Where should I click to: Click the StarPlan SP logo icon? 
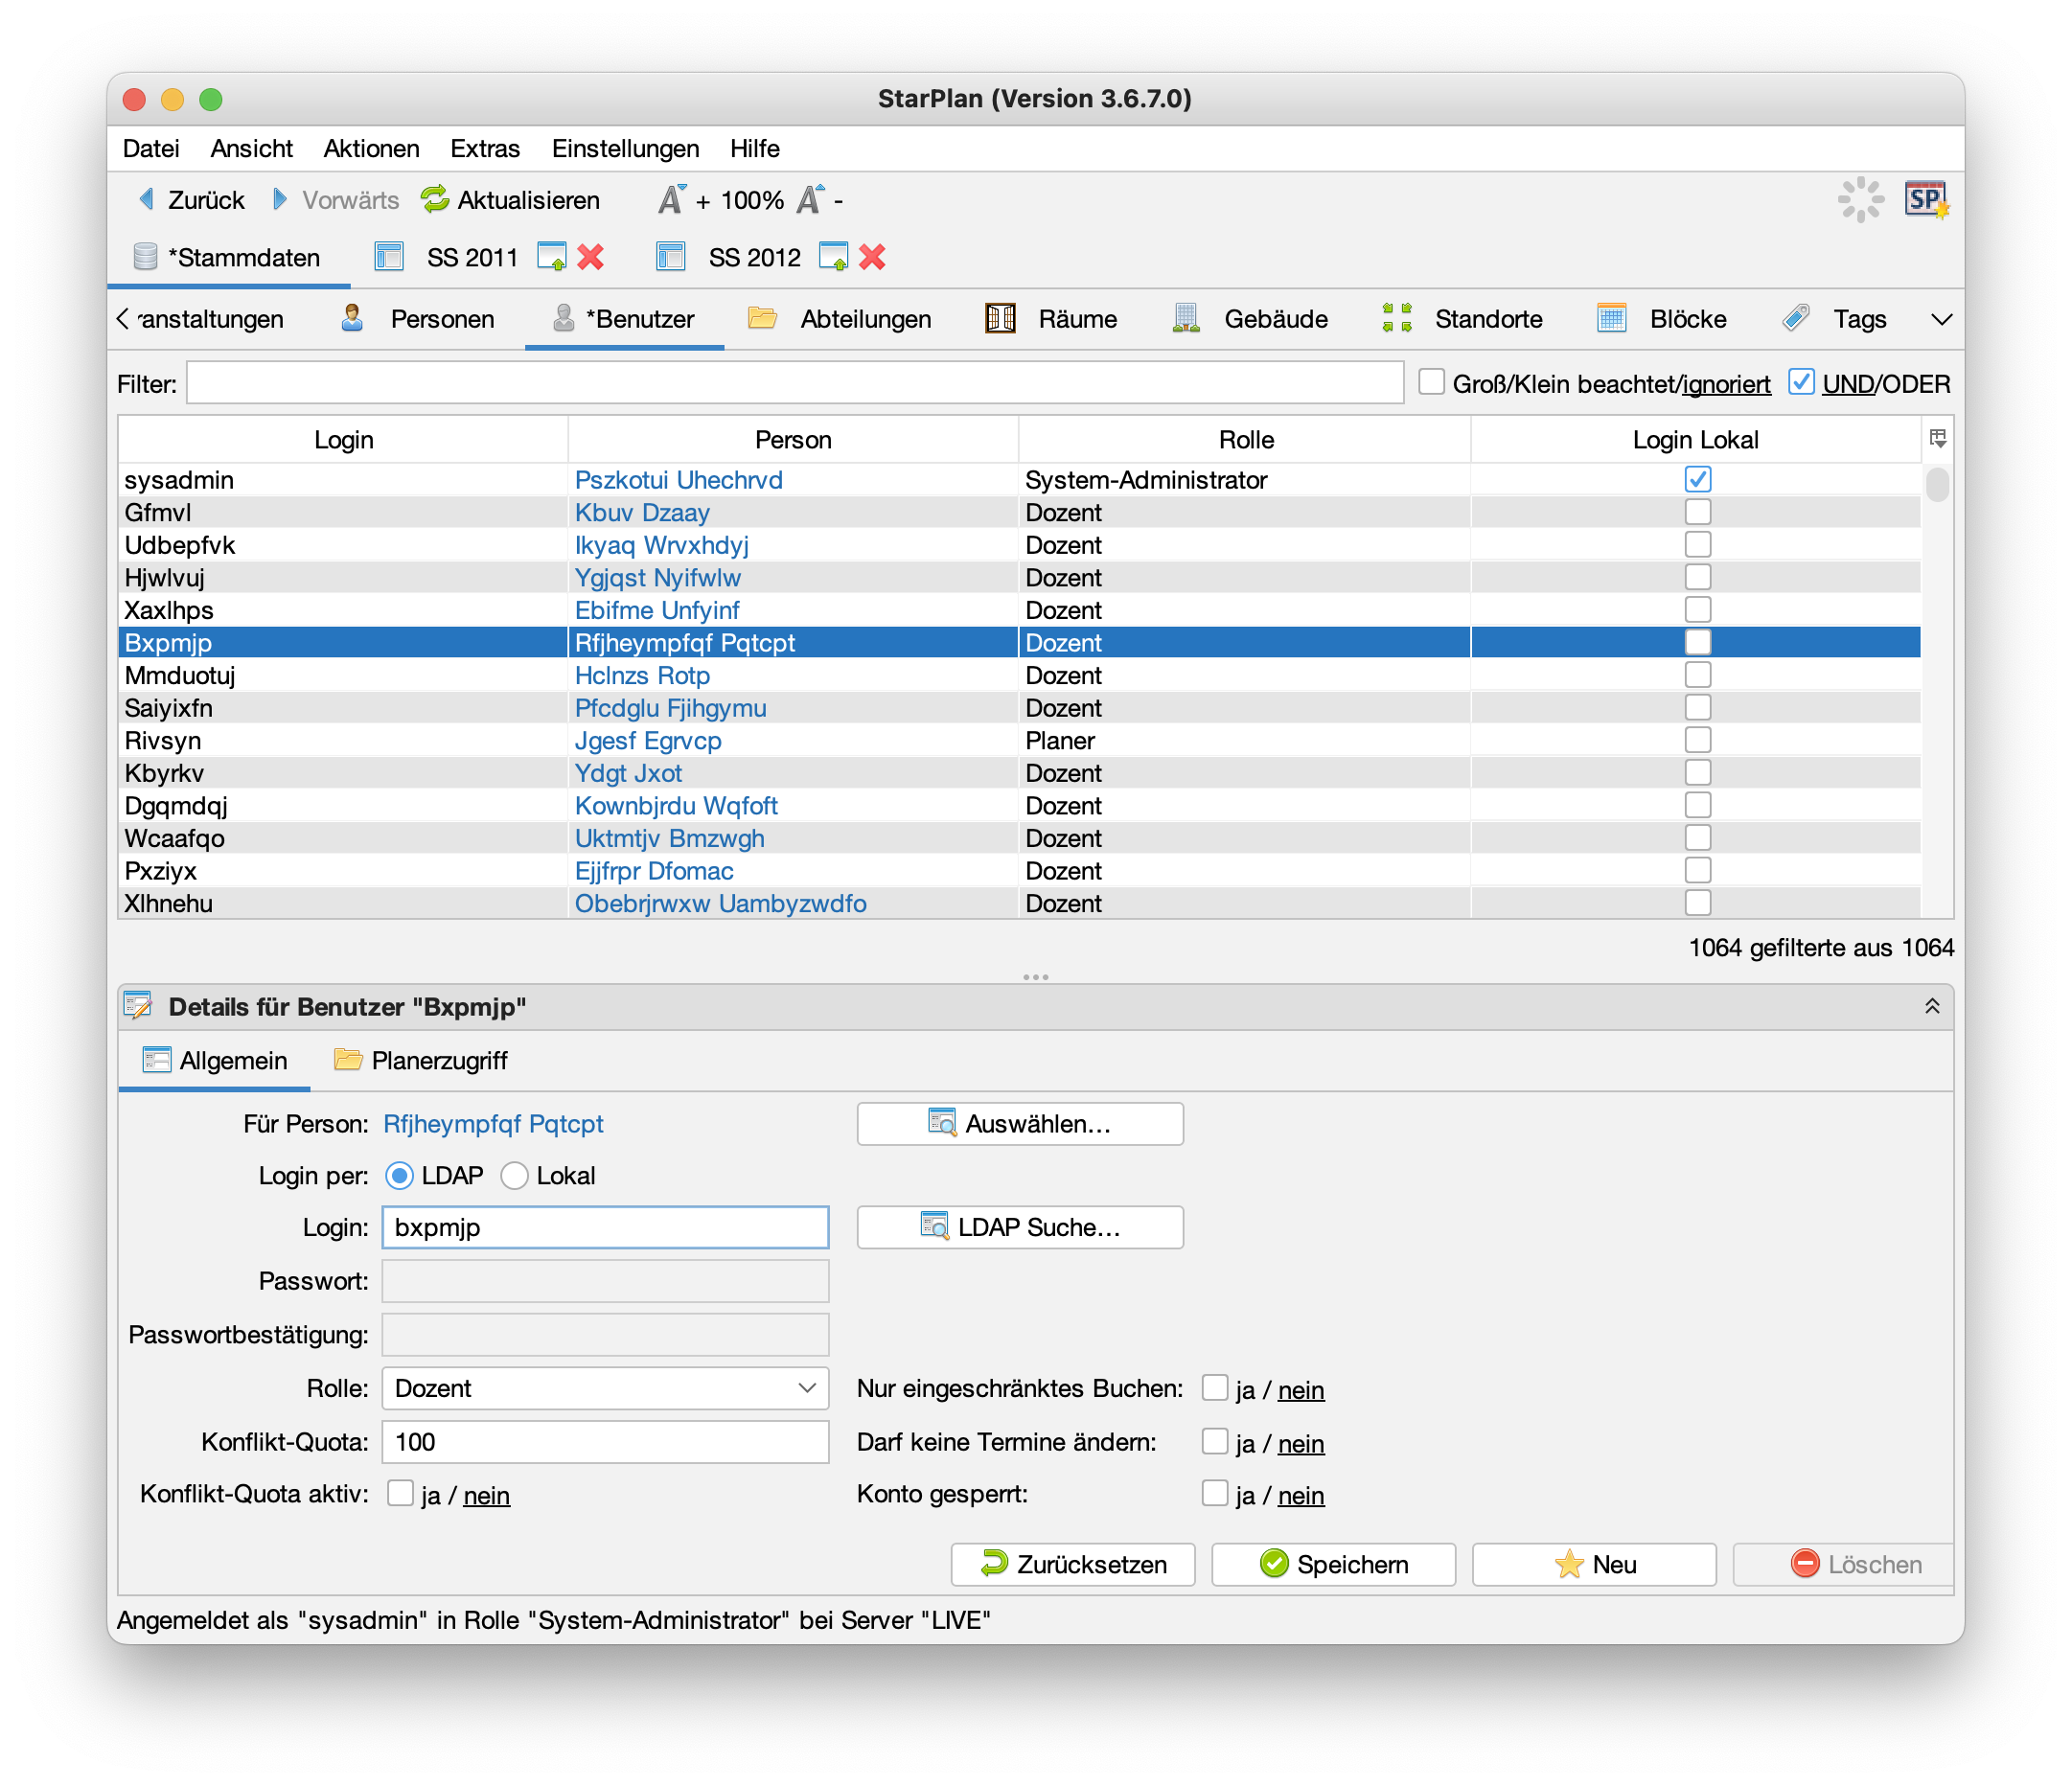(1925, 200)
